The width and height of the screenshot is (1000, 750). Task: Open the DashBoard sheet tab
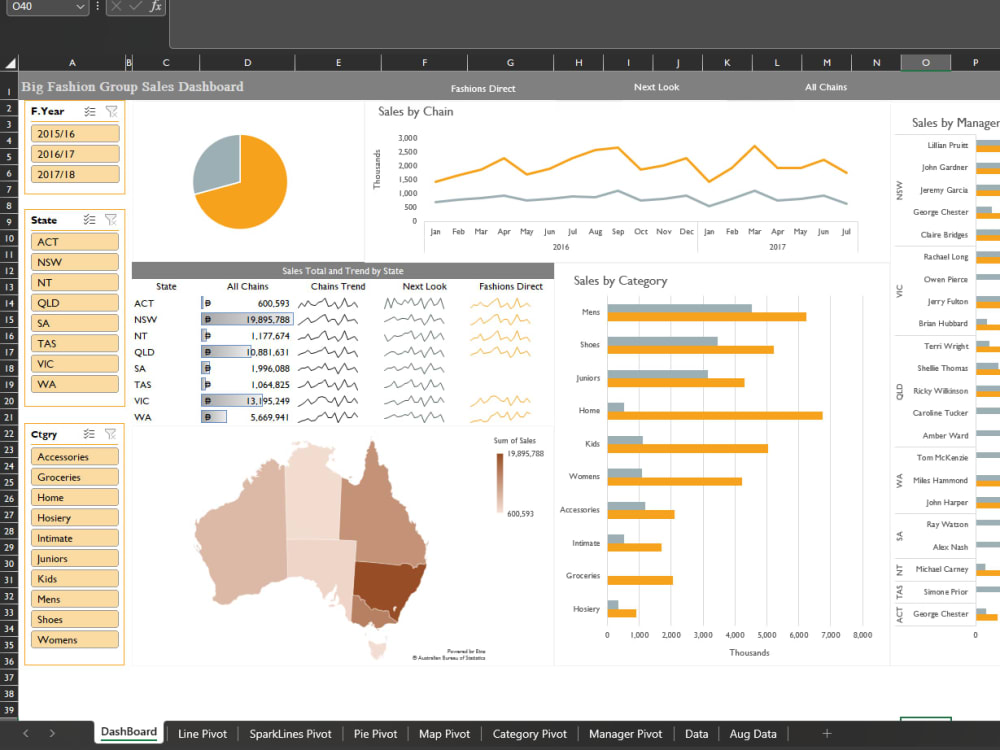click(129, 732)
